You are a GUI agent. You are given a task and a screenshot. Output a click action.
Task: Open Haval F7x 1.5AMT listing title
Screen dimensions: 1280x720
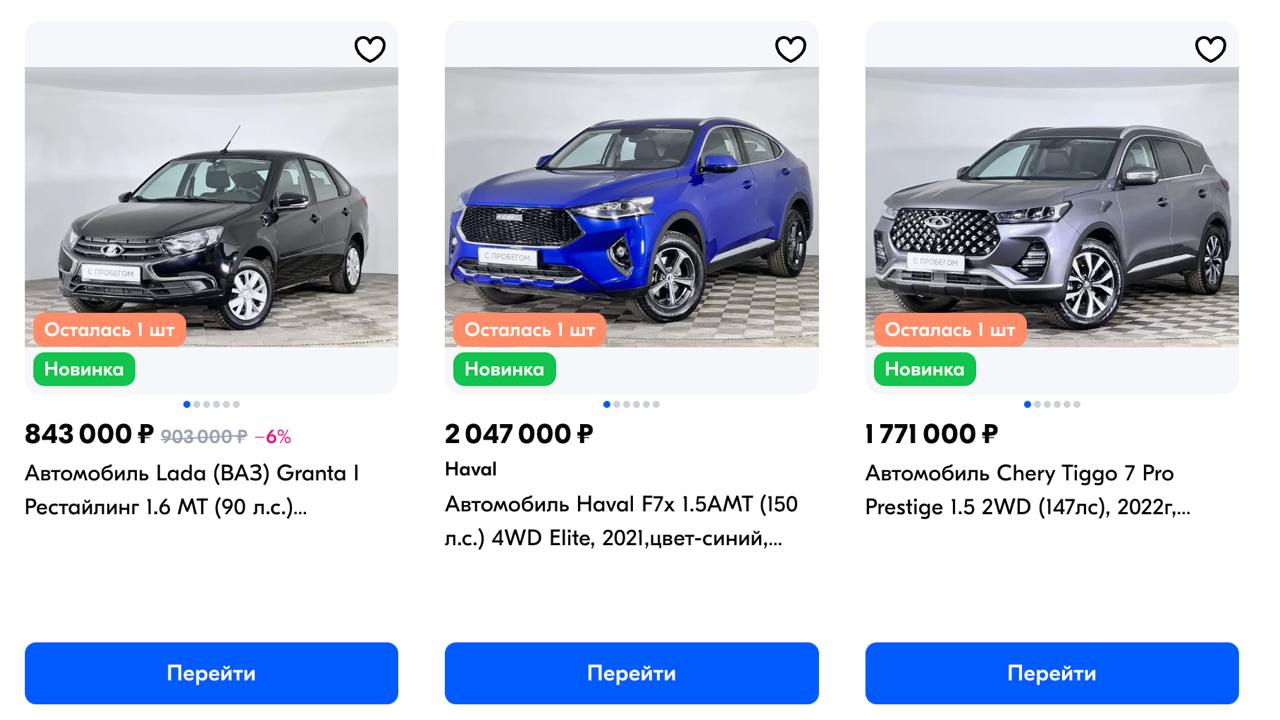coord(621,521)
